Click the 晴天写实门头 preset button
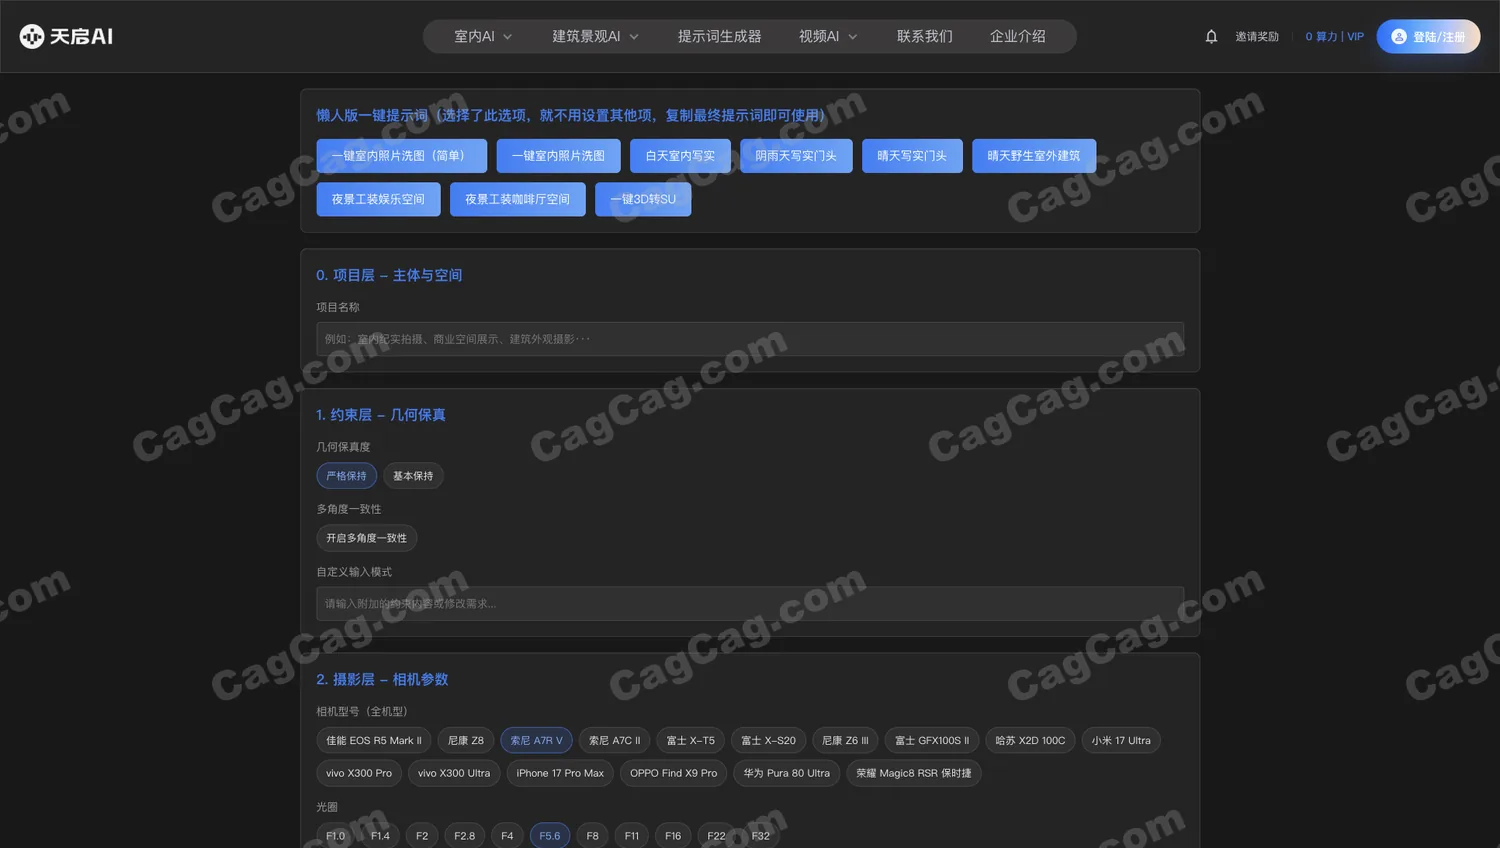Screen dimensions: 1500x848 pos(912,156)
